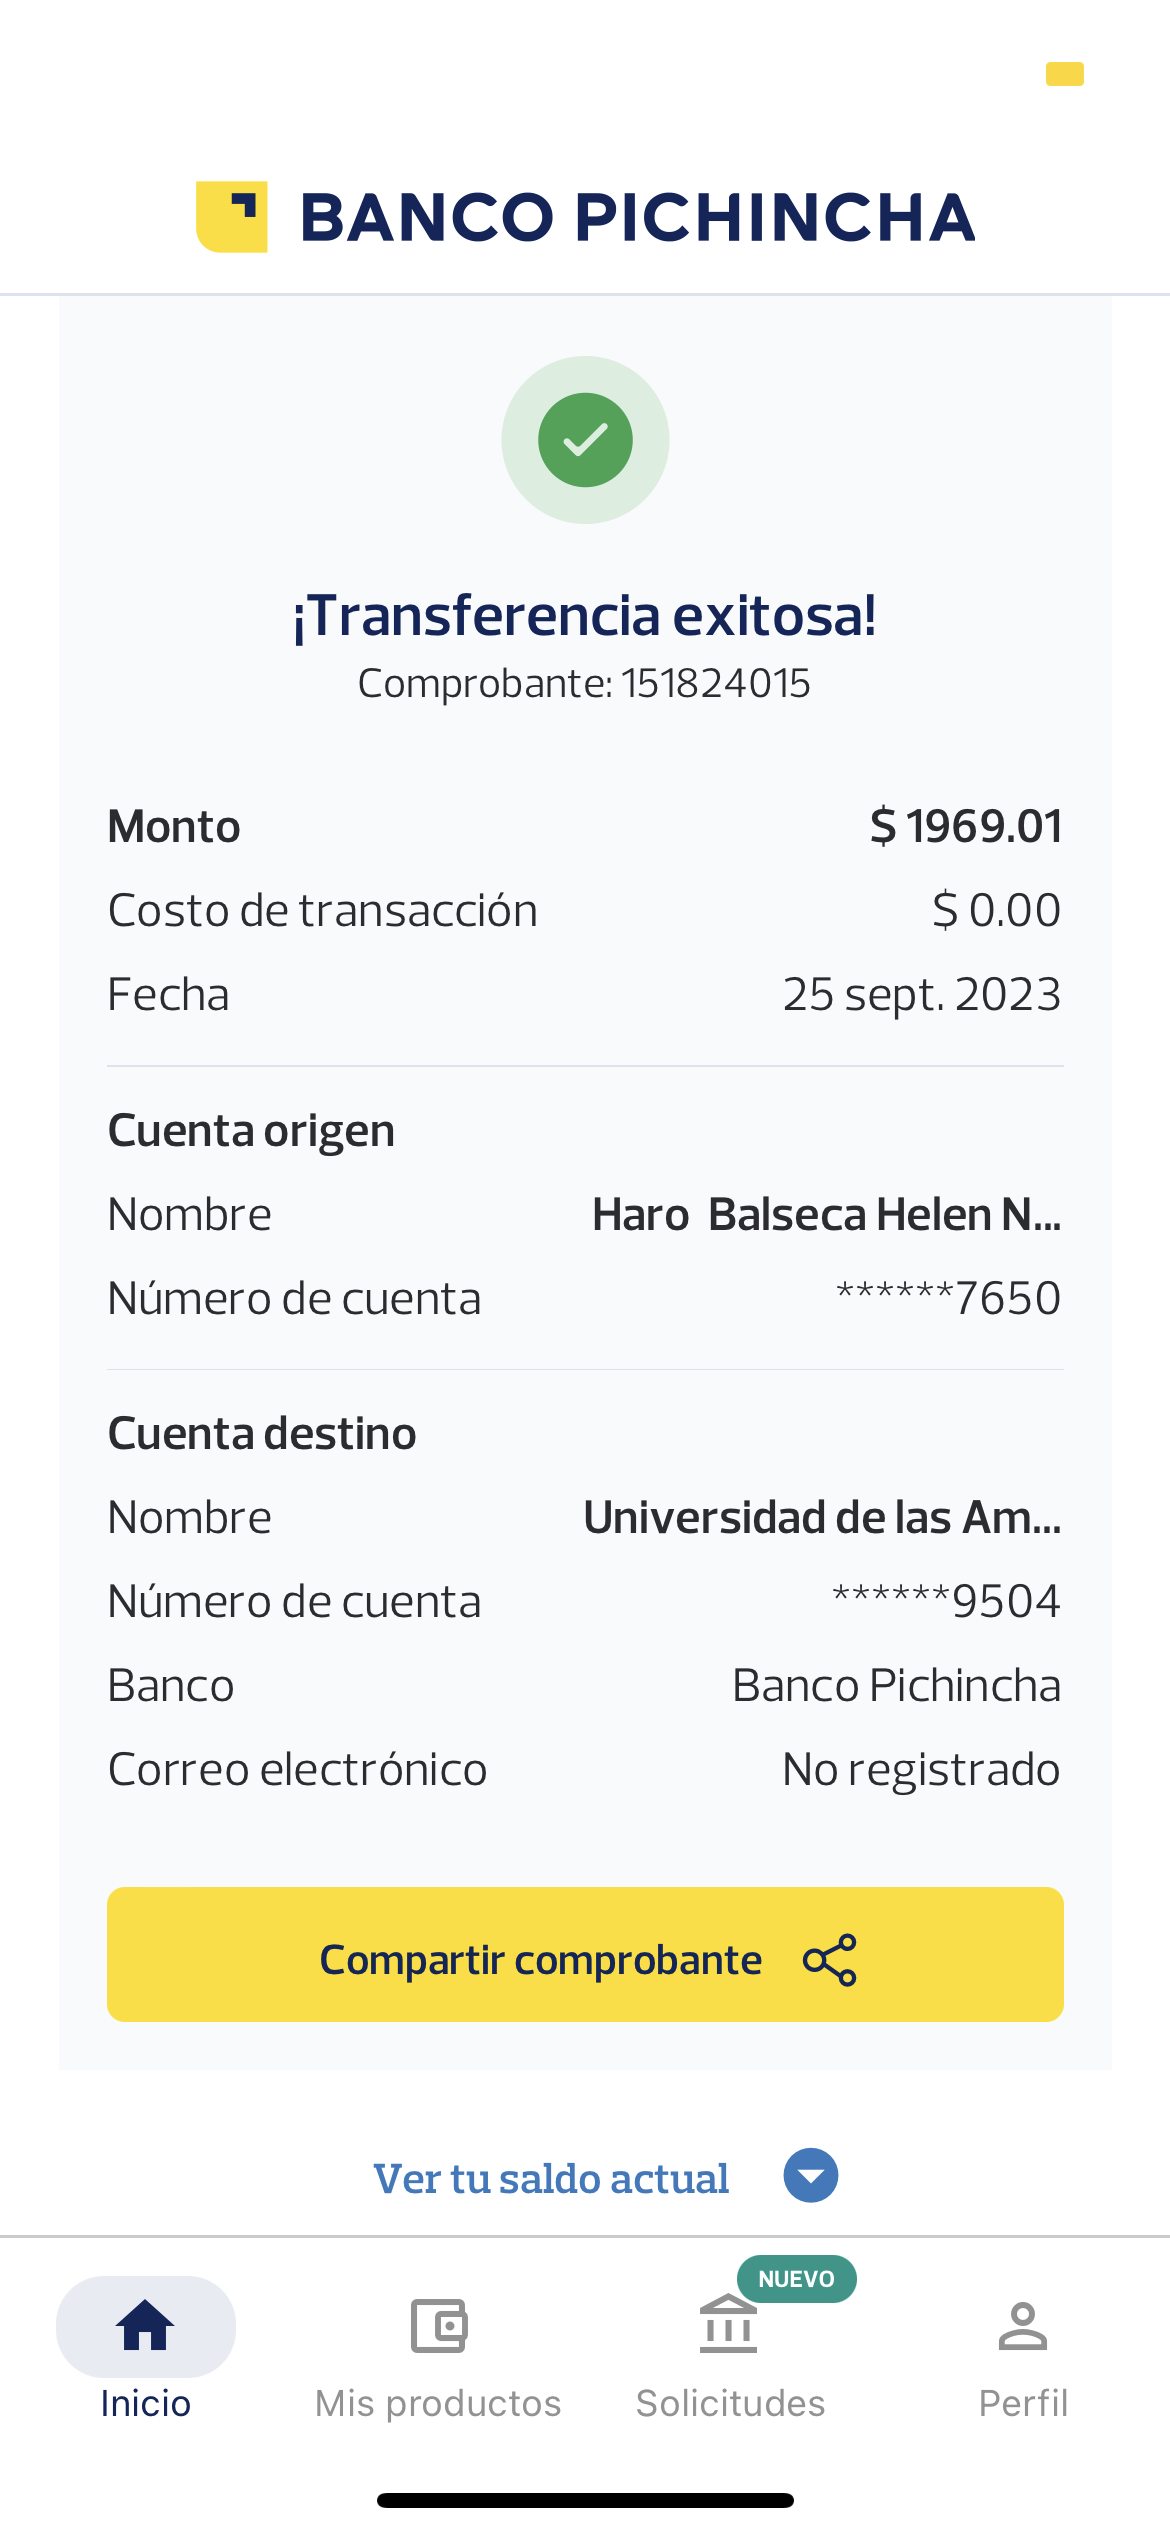The image size is (1170, 2532).
Task: Tap the truncated origin name Haro Balseca
Action: pyautogui.click(x=826, y=1215)
